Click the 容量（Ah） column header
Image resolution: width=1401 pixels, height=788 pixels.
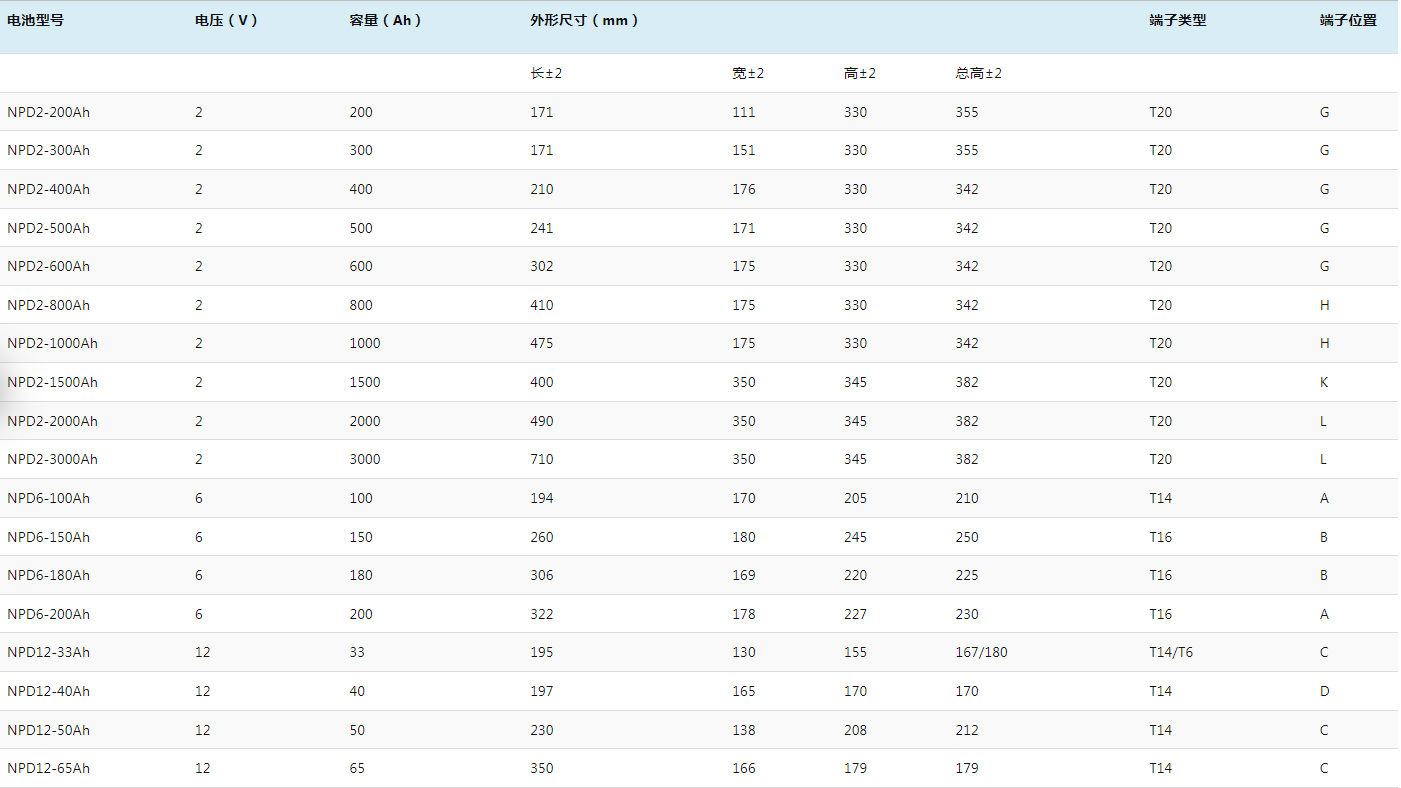click(385, 20)
